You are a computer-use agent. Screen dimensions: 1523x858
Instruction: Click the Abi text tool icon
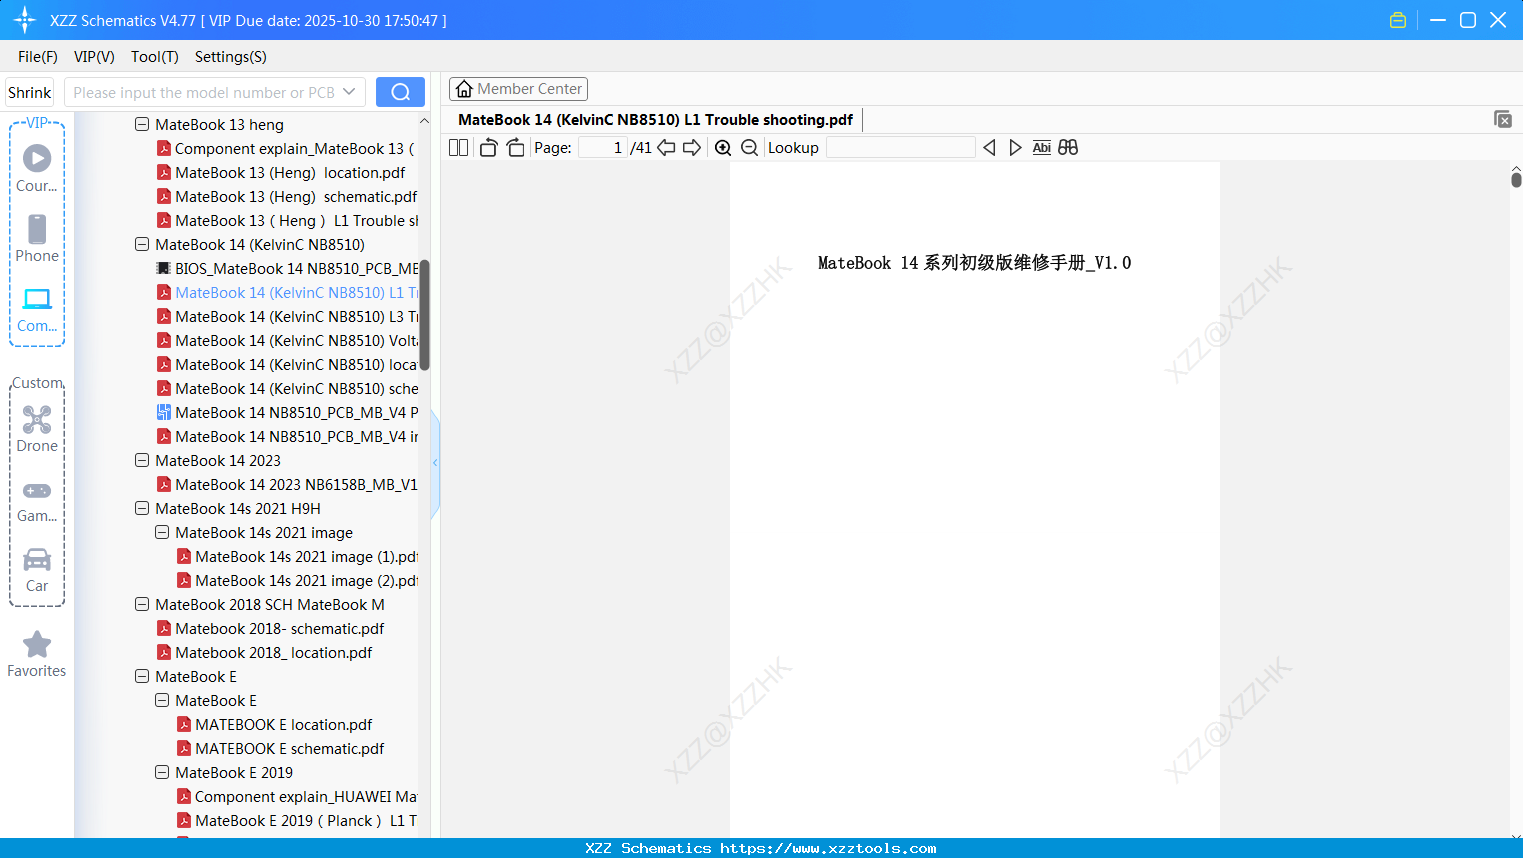(x=1042, y=148)
